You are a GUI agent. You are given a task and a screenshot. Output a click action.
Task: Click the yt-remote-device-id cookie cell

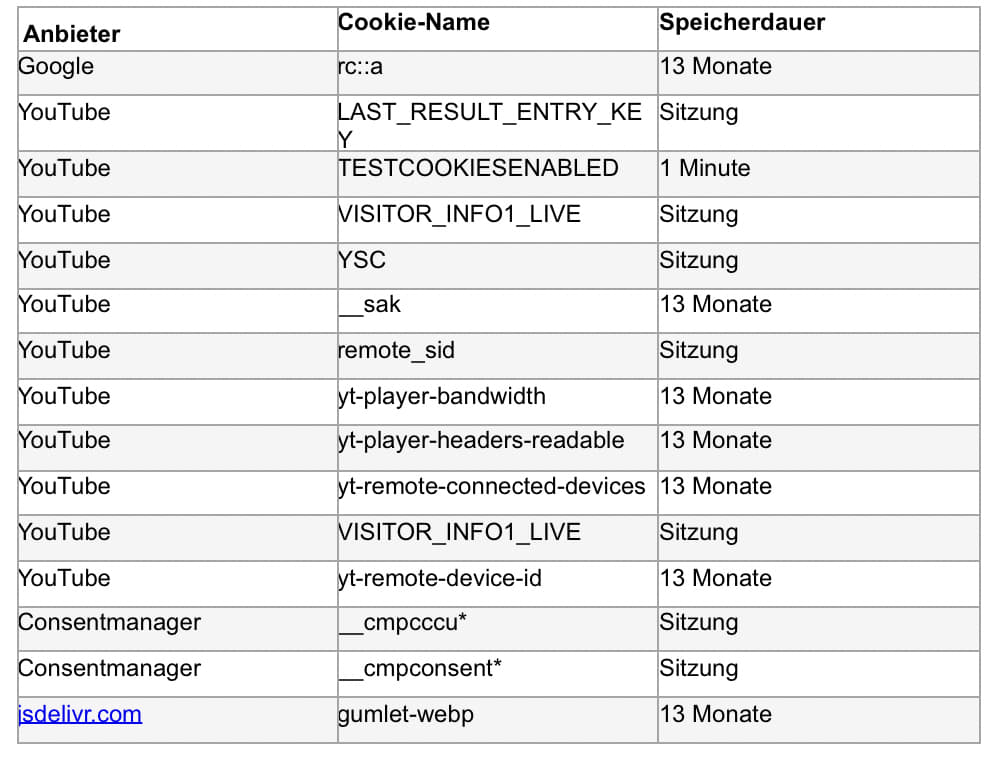440,578
